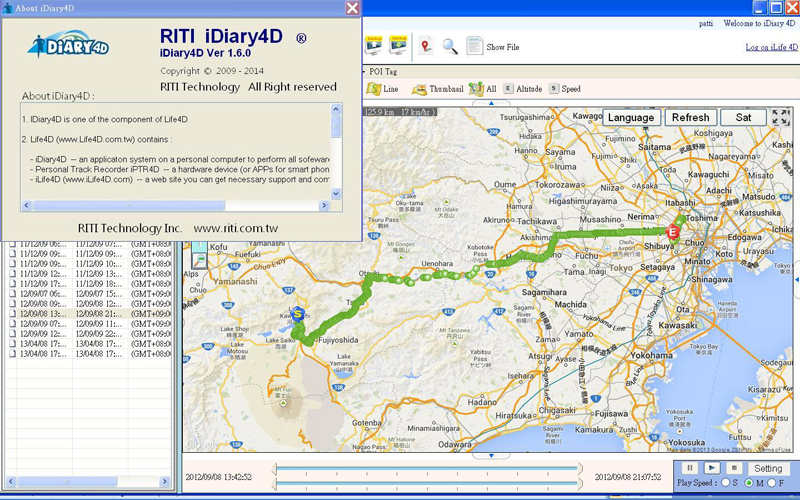Select the Thumbnail display icon
The image size is (800, 500).
(x=419, y=89)
